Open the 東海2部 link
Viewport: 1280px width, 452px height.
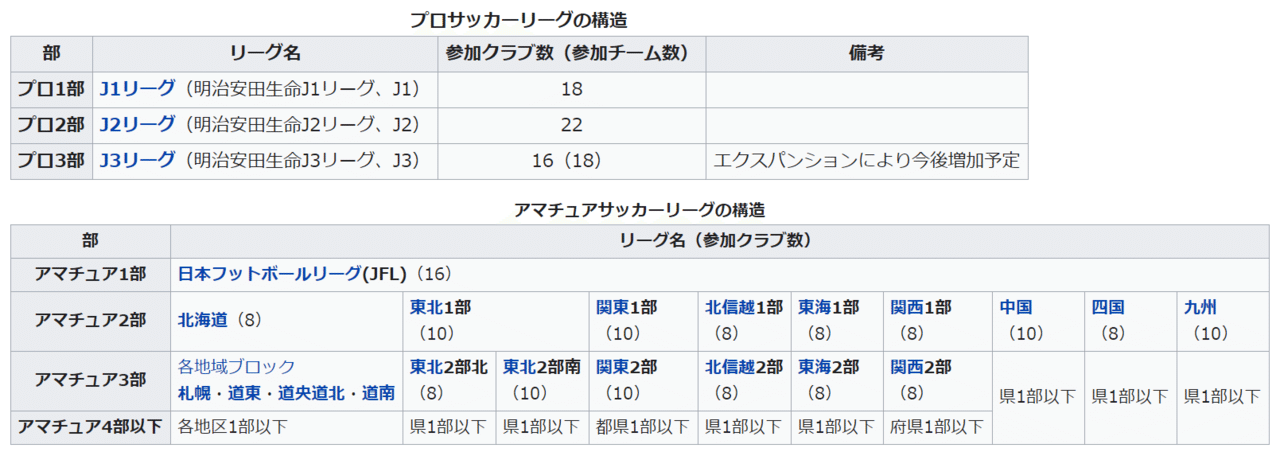[x=828, y=367]
